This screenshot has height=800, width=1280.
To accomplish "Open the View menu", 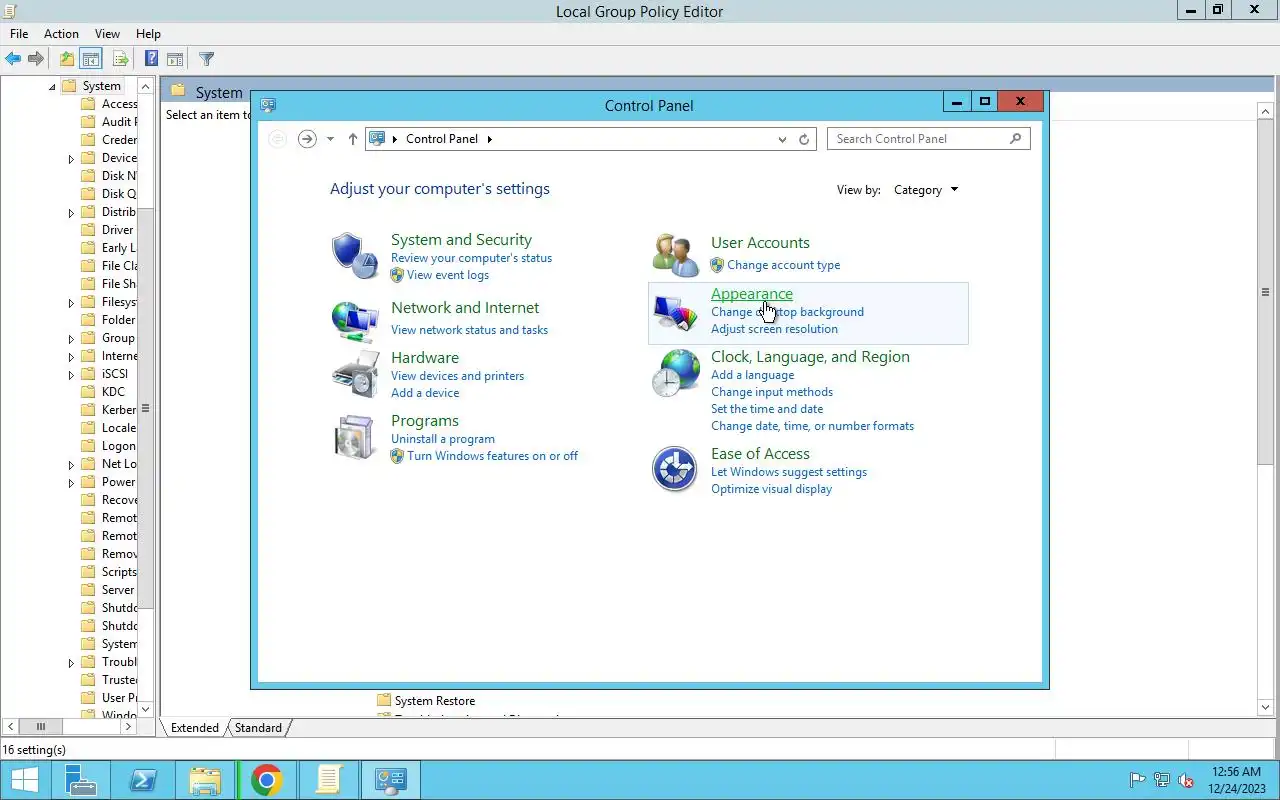I will (x=107, y=33).
